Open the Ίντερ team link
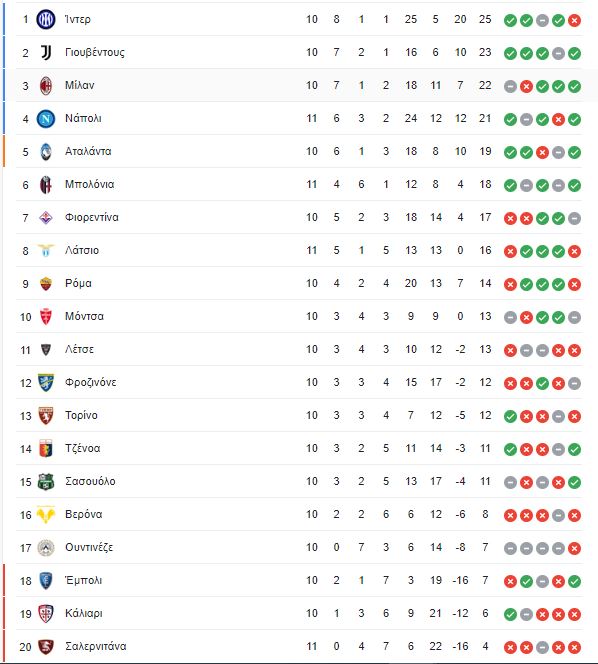 [78, 19]
